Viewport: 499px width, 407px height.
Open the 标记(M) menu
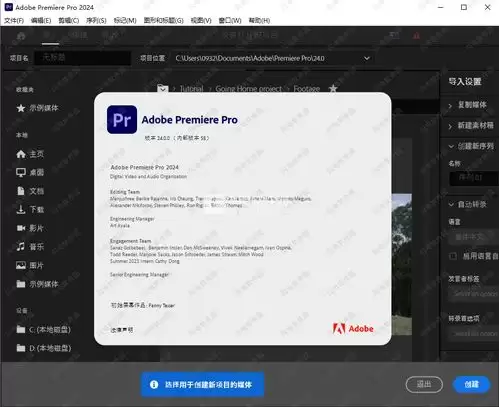tap(125, 21)
